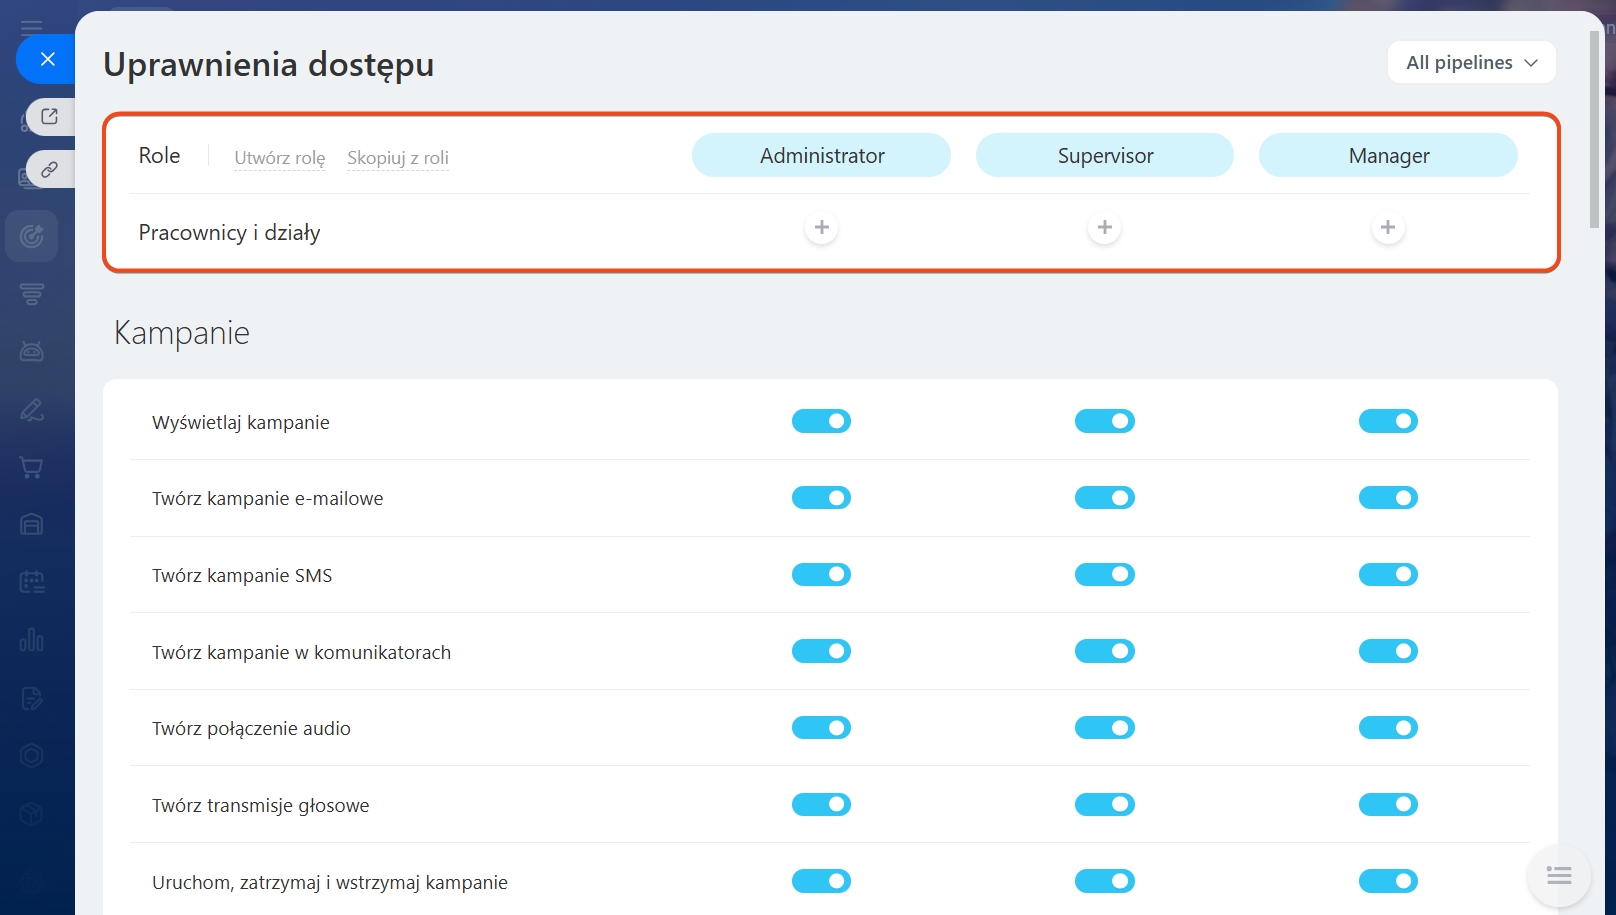1616x915 pixels.
Task: Toggle Twórz kampanie SMS for Supervisor
Action: coord(1105,574)
